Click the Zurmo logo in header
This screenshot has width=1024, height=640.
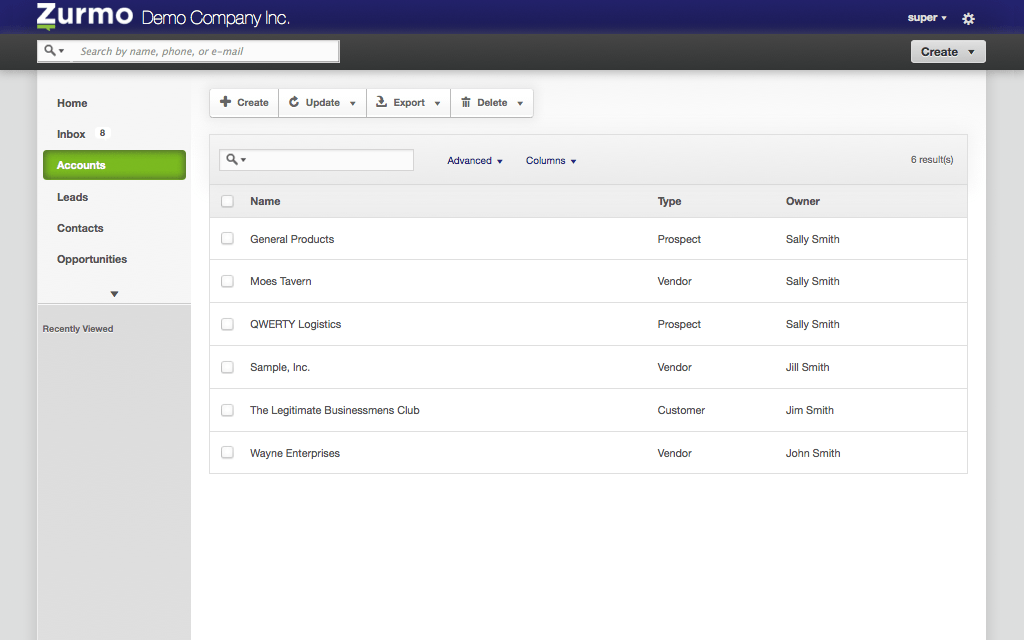[x=85, y=17]
